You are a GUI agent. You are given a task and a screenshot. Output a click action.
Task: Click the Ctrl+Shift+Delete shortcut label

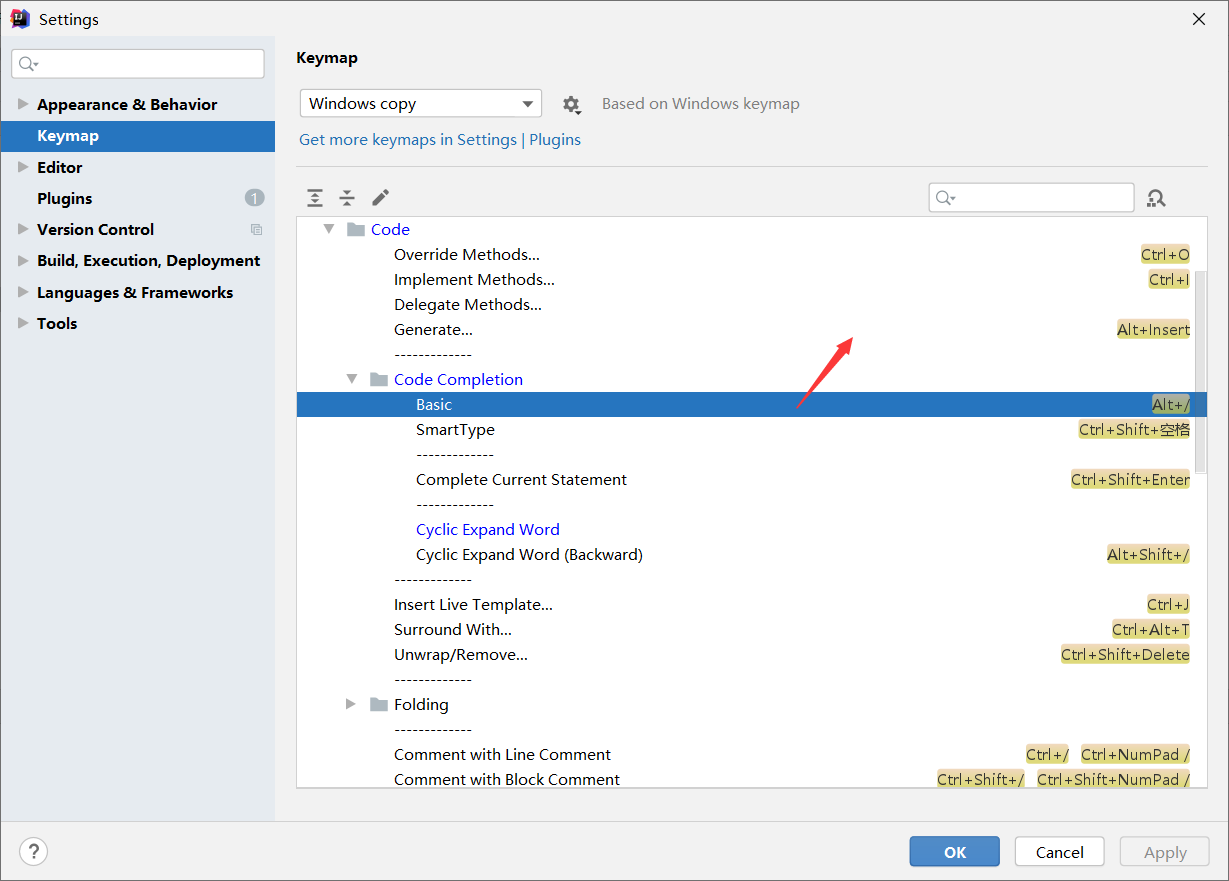[x=1125, y=654]
